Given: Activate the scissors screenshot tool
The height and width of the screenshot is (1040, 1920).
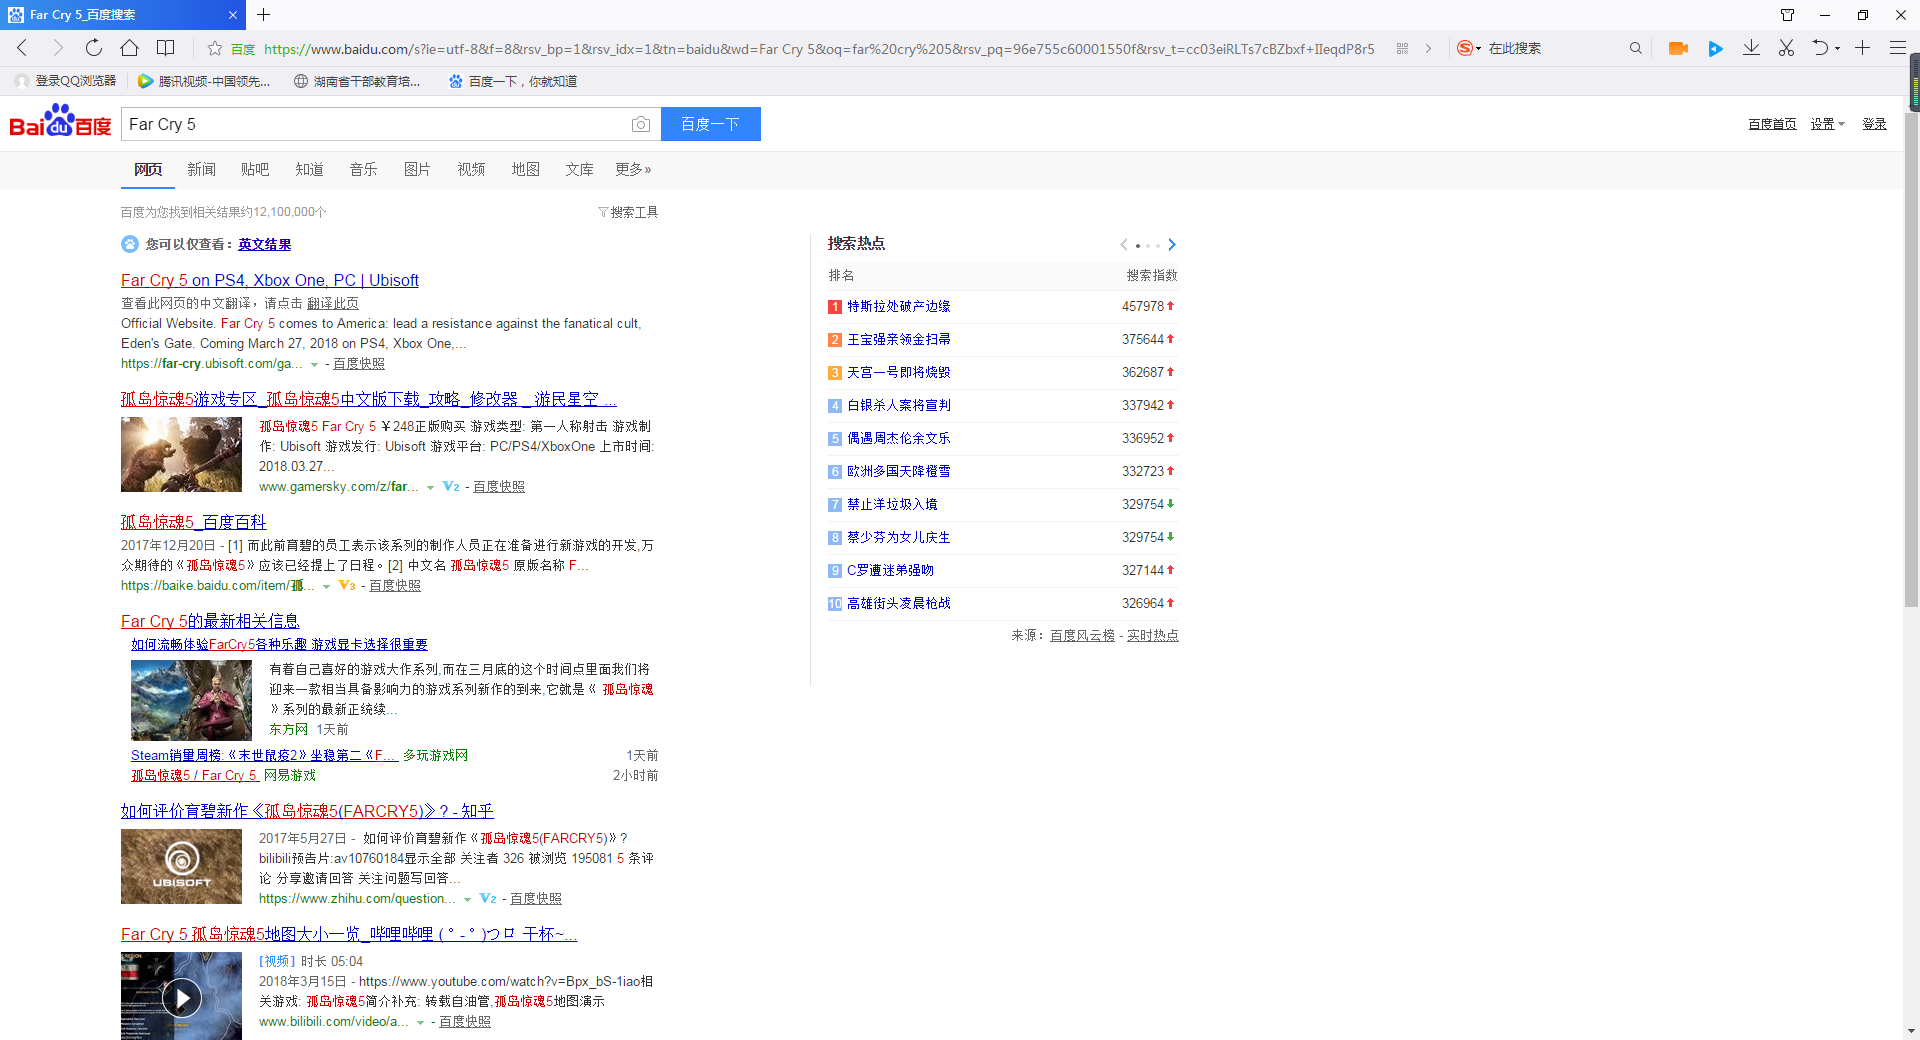Looking at the screenshot, I should tap(1786, 48).
